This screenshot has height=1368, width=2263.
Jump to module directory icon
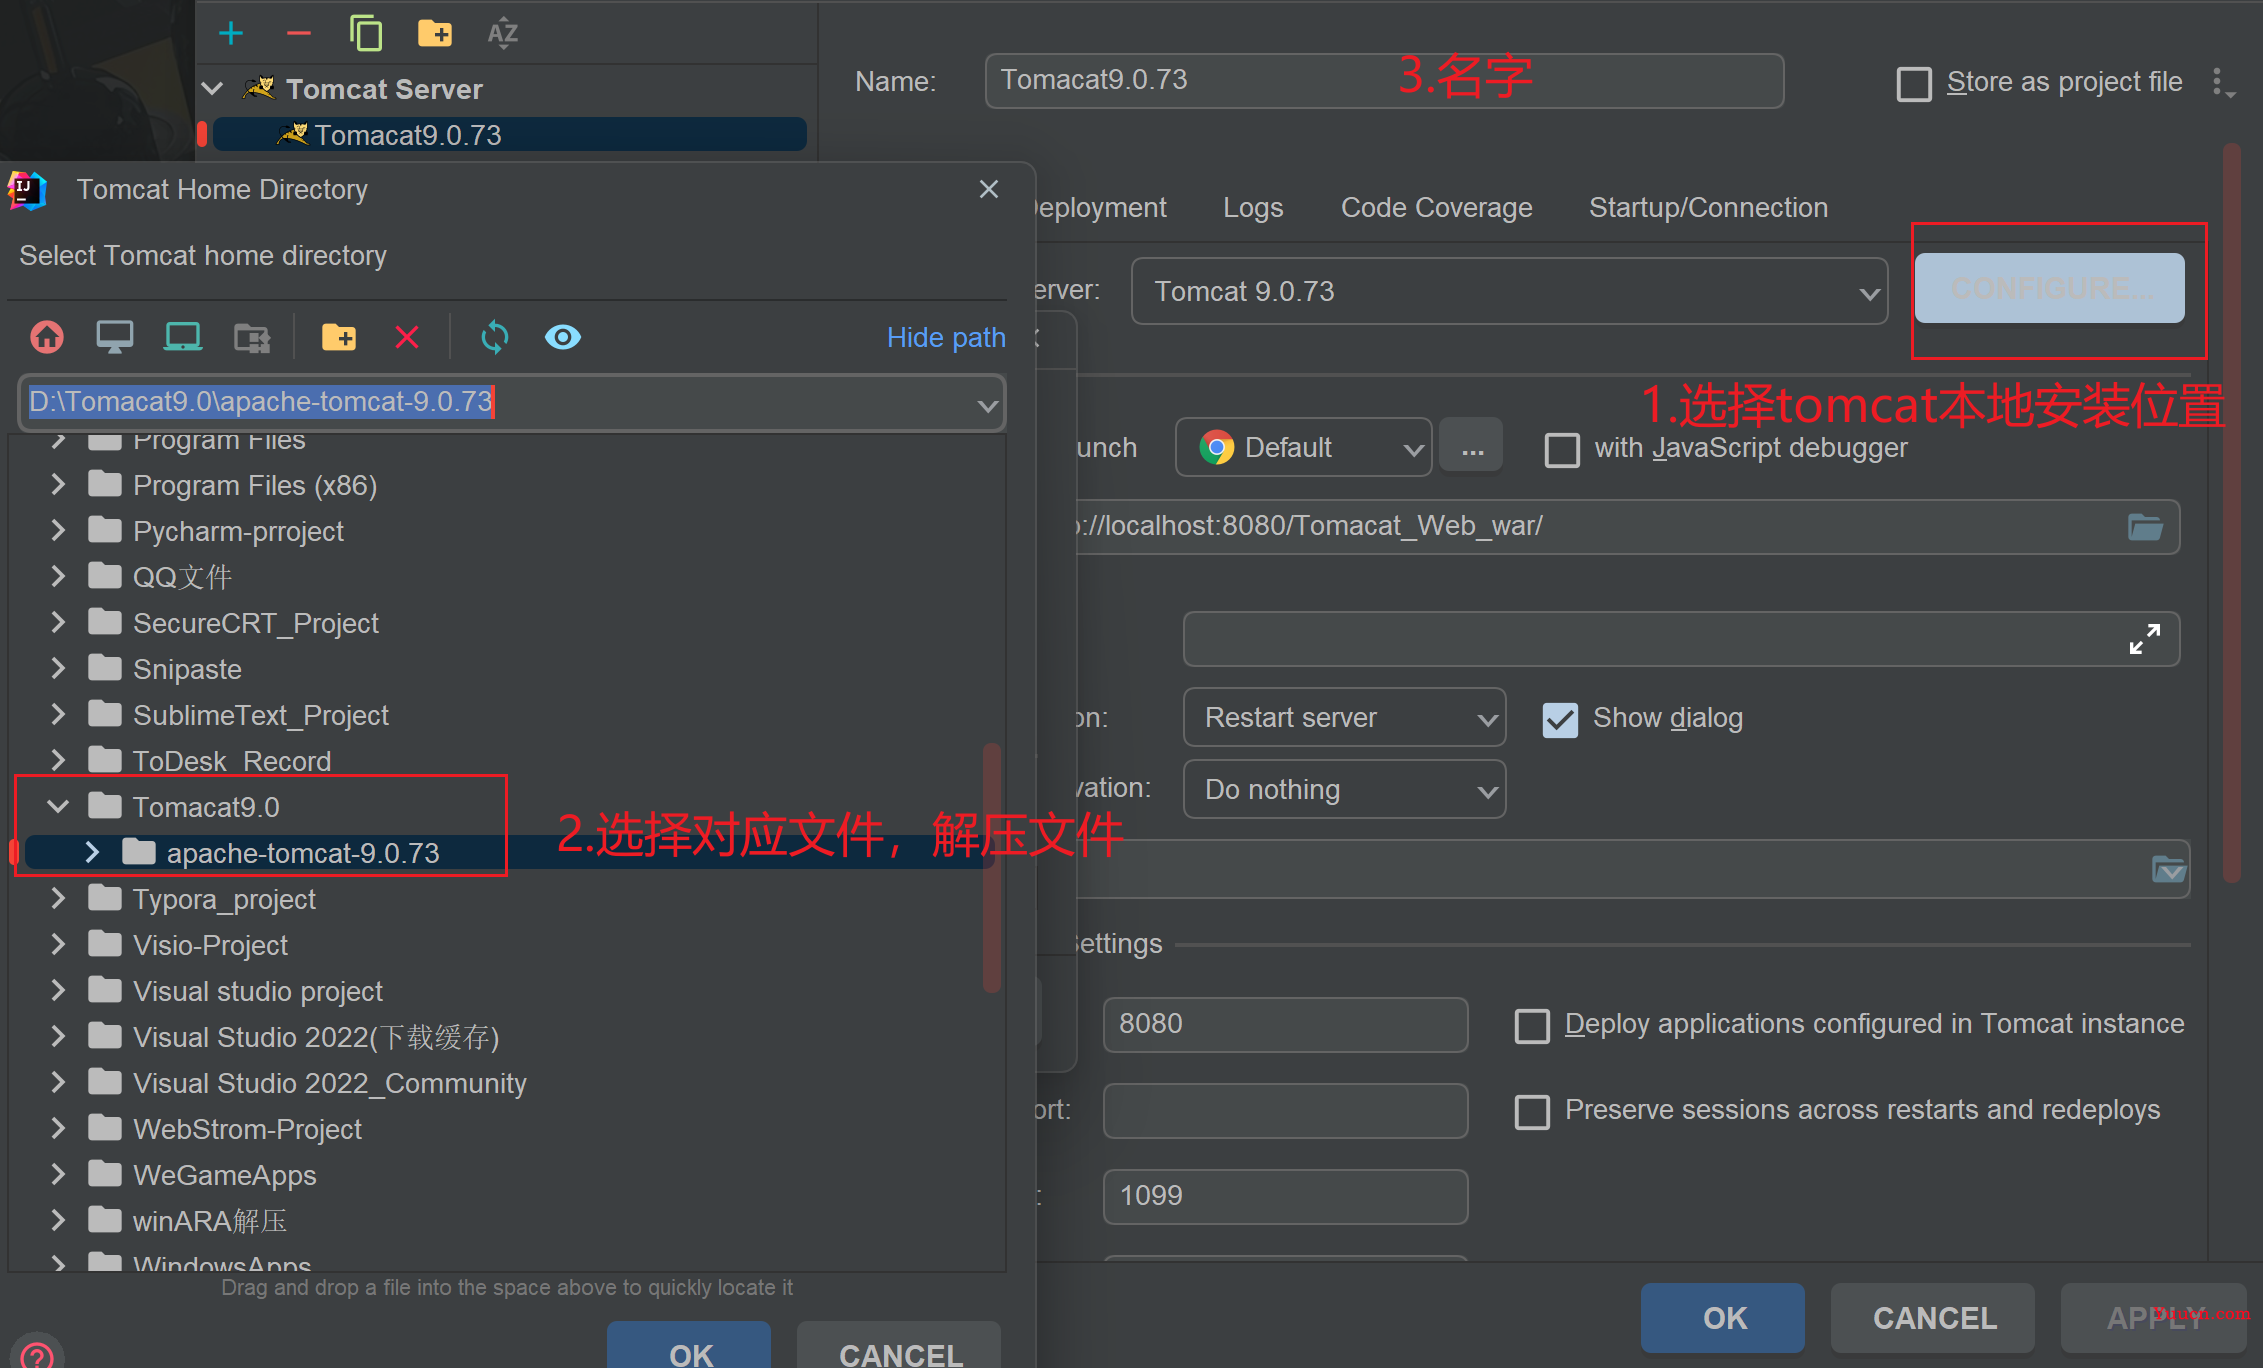[x=251, y=337]
